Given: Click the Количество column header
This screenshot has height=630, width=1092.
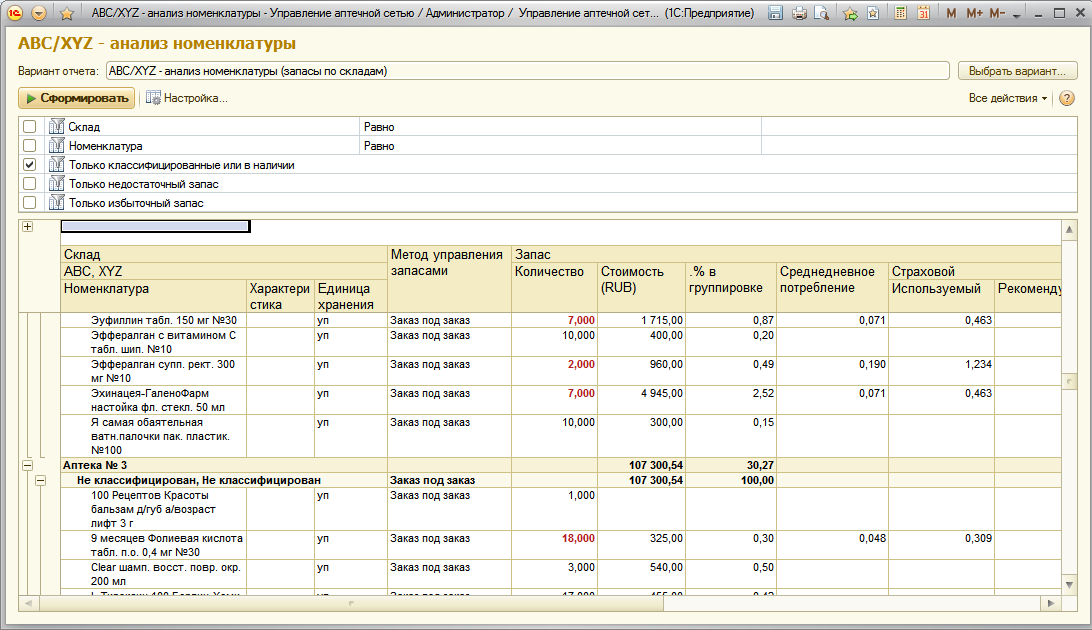Looking at the screenshot, I should (x=554, y=287).
